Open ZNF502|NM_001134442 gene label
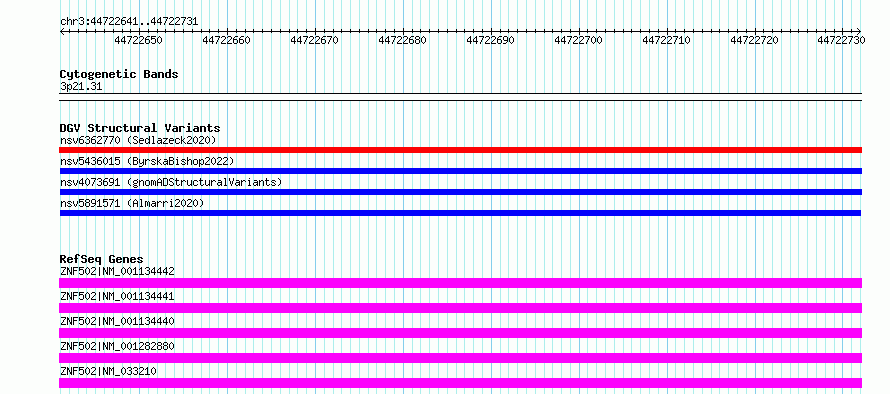This screenshot has width=890, height=394. (117, 271)
